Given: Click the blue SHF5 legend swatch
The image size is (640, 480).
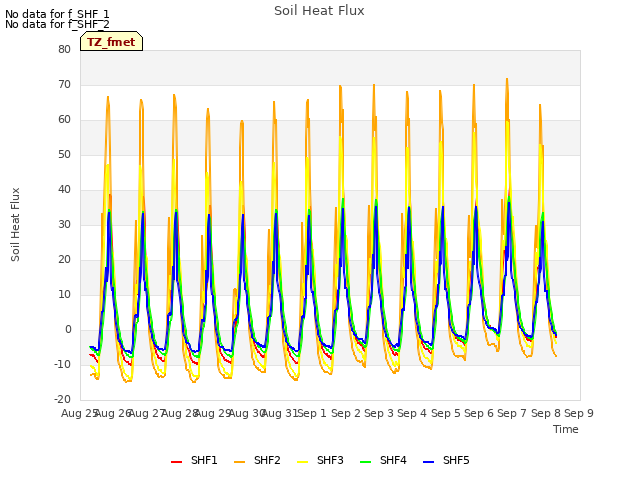Looking at the screenshot, I should pos(429,462).
